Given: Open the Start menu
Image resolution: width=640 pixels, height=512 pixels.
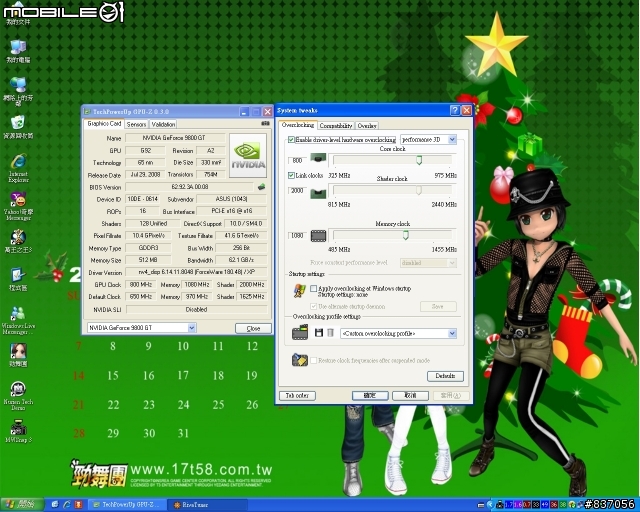Looking at the screenshot, I should 21,505.
